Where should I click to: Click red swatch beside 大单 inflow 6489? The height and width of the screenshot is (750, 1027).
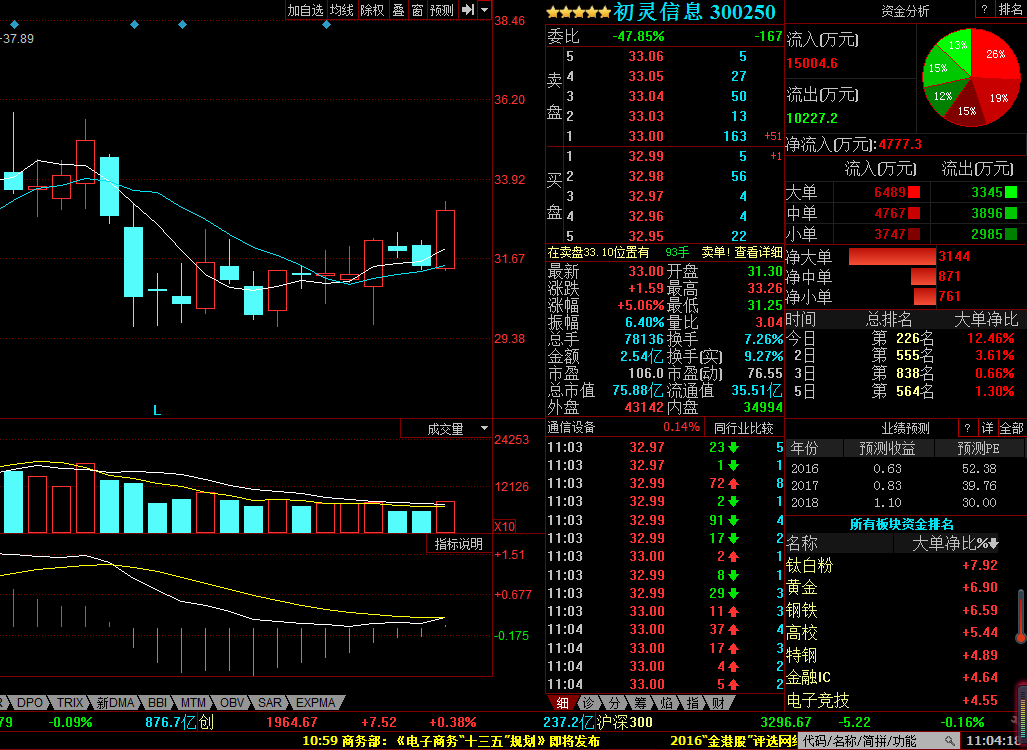coord(914,193)
